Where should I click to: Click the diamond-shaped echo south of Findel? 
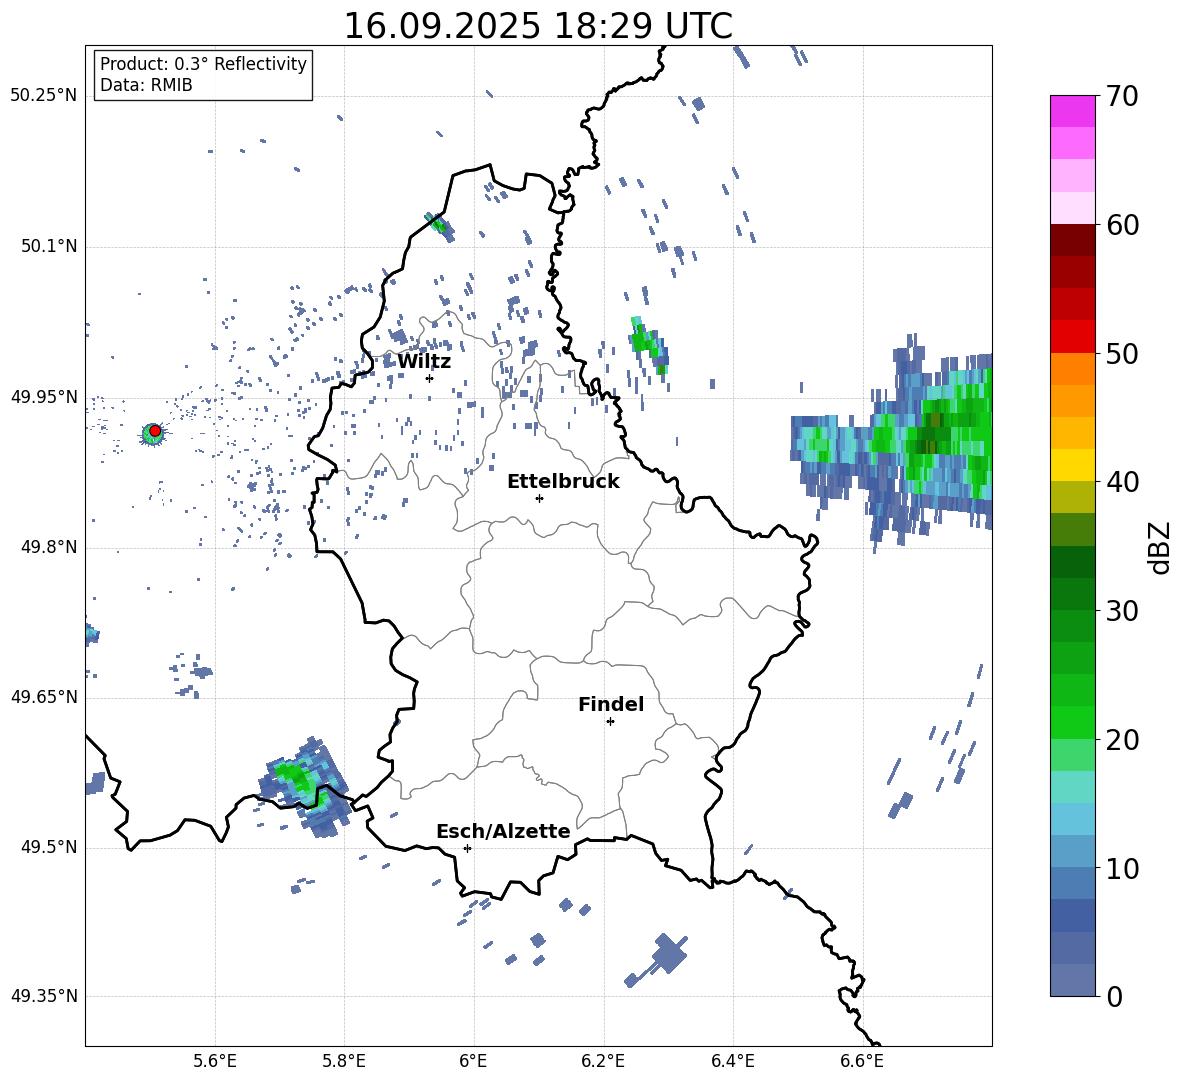668,953
